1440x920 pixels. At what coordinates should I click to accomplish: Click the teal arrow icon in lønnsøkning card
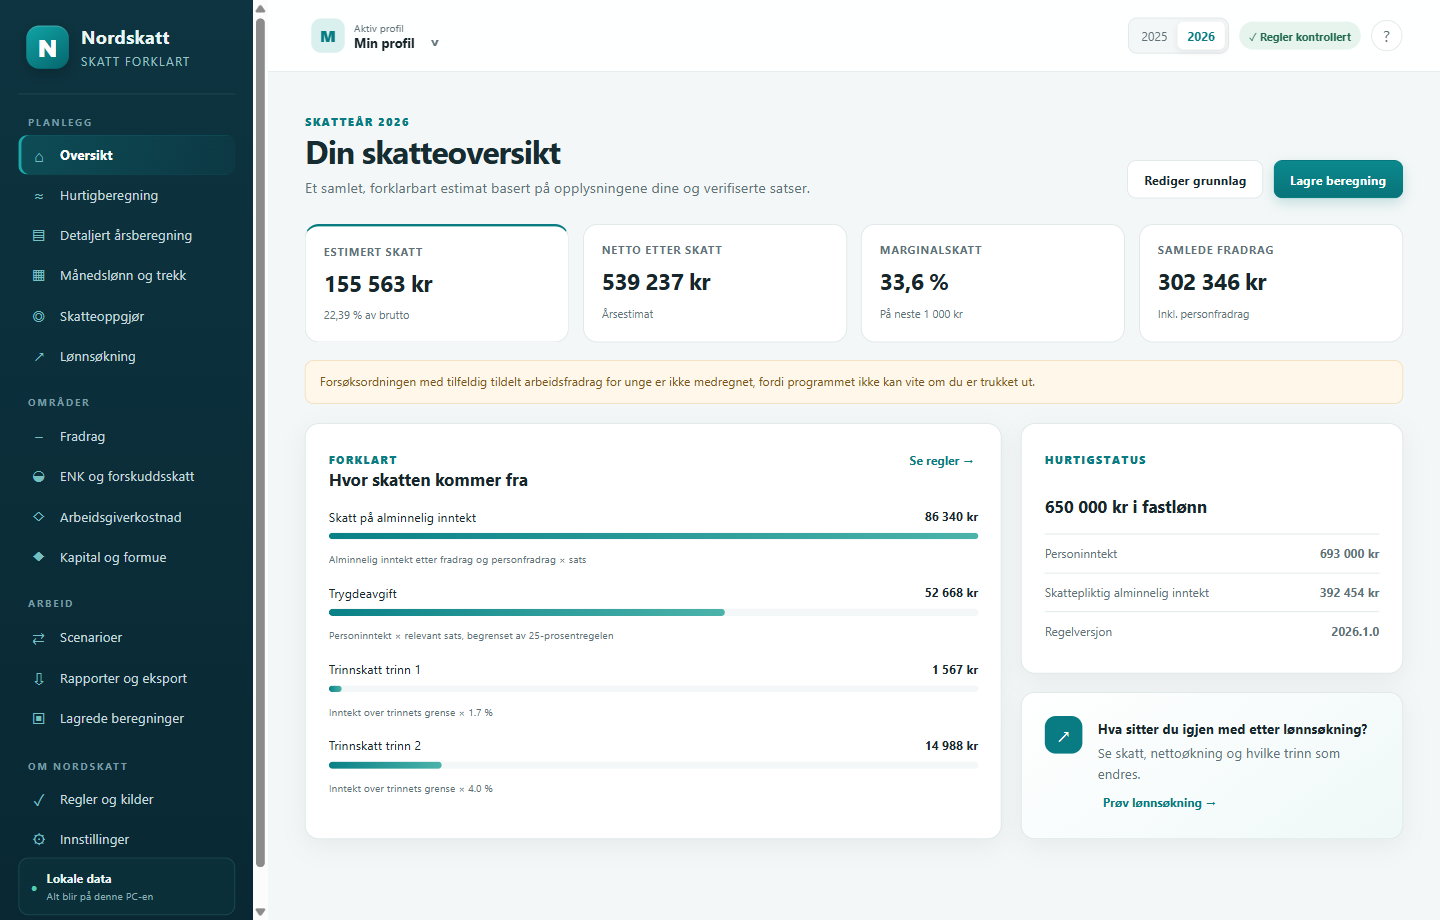coord(1063,735)
